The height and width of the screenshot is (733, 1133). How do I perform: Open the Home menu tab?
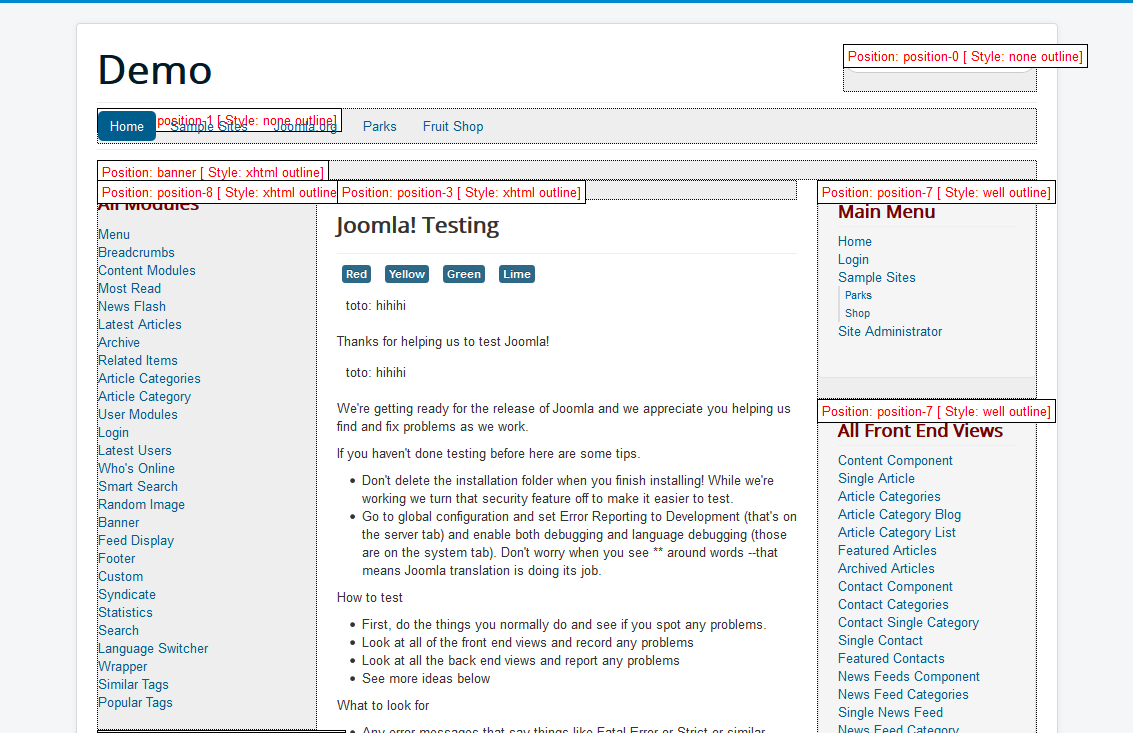(x=126, y=127)
